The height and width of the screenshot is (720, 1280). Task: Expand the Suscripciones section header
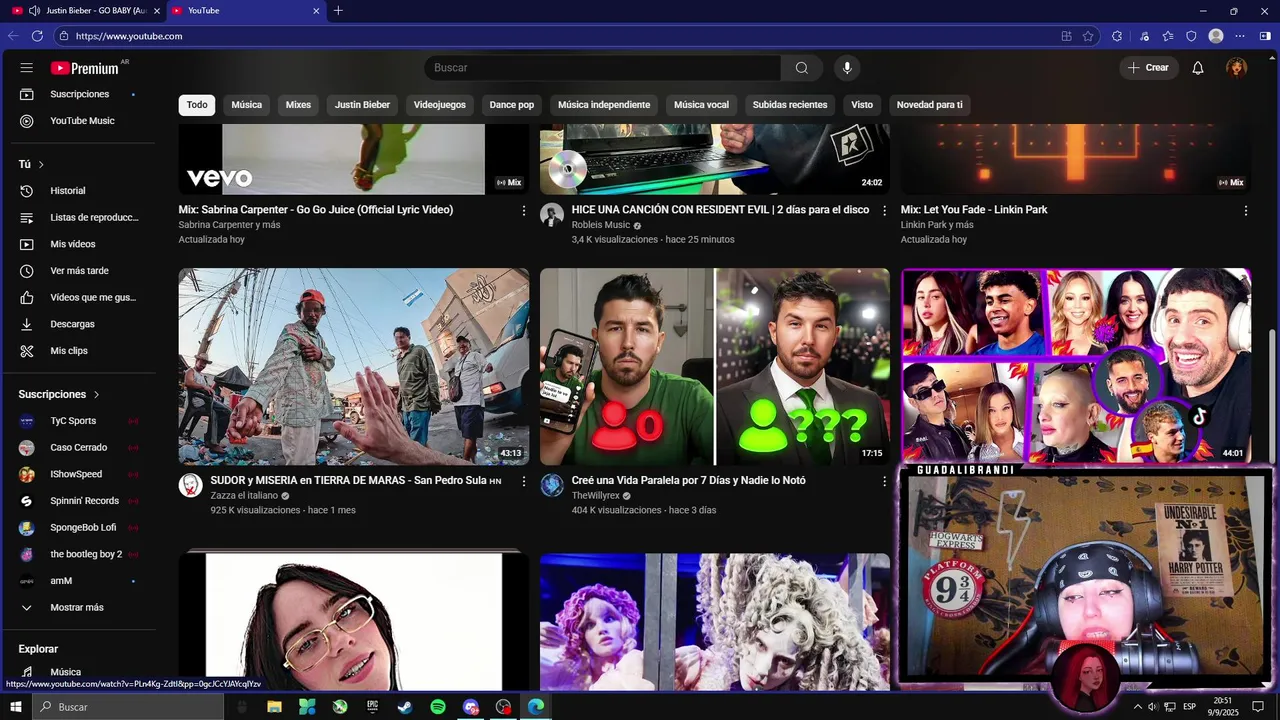click(59, 395)
